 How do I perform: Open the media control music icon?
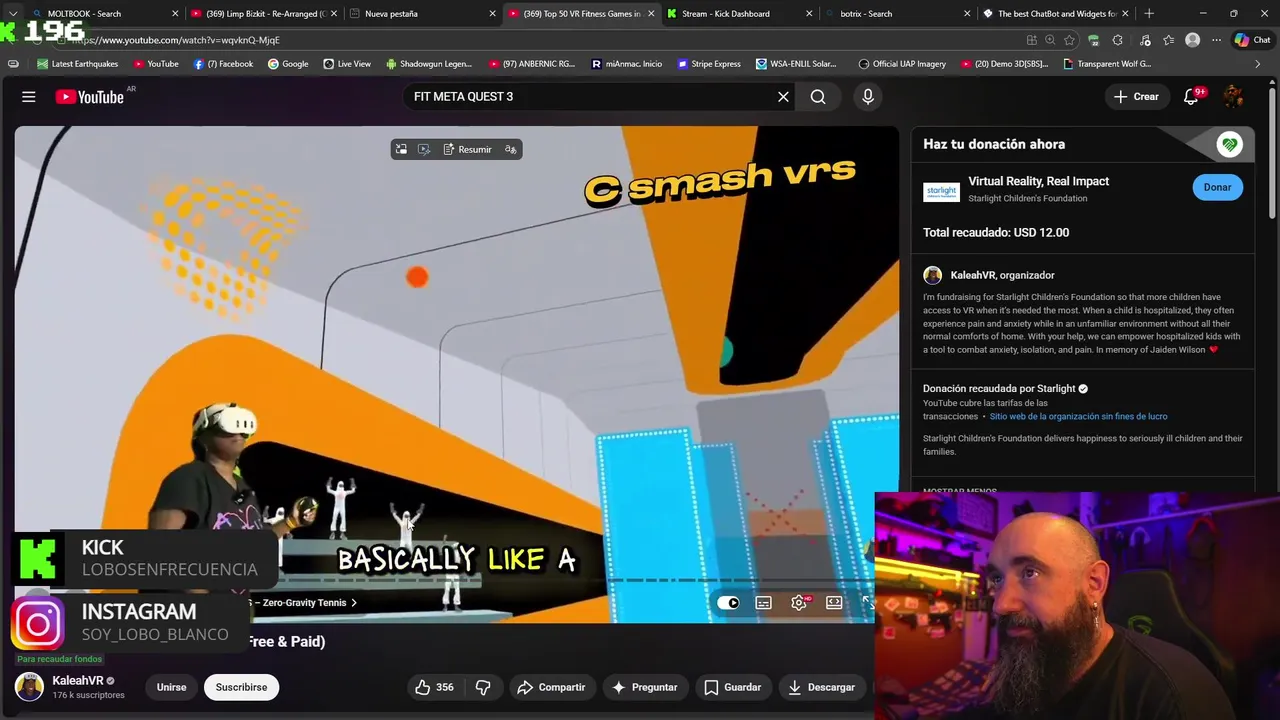click(1145, 40)
